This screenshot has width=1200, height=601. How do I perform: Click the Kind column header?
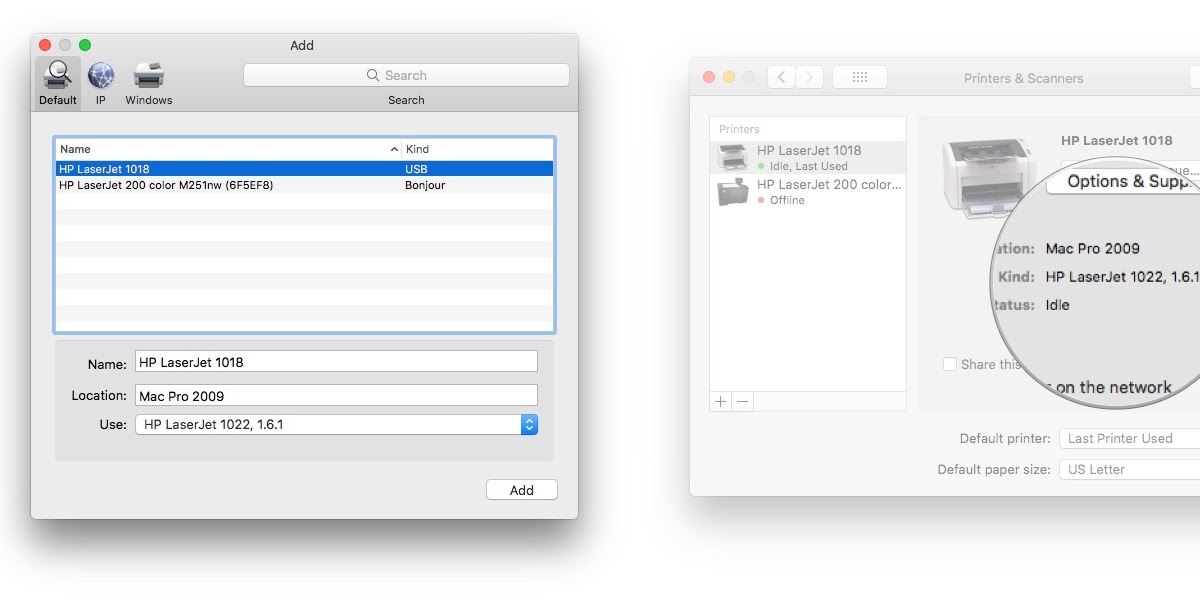pyautogui.click(x=477, y=149)
